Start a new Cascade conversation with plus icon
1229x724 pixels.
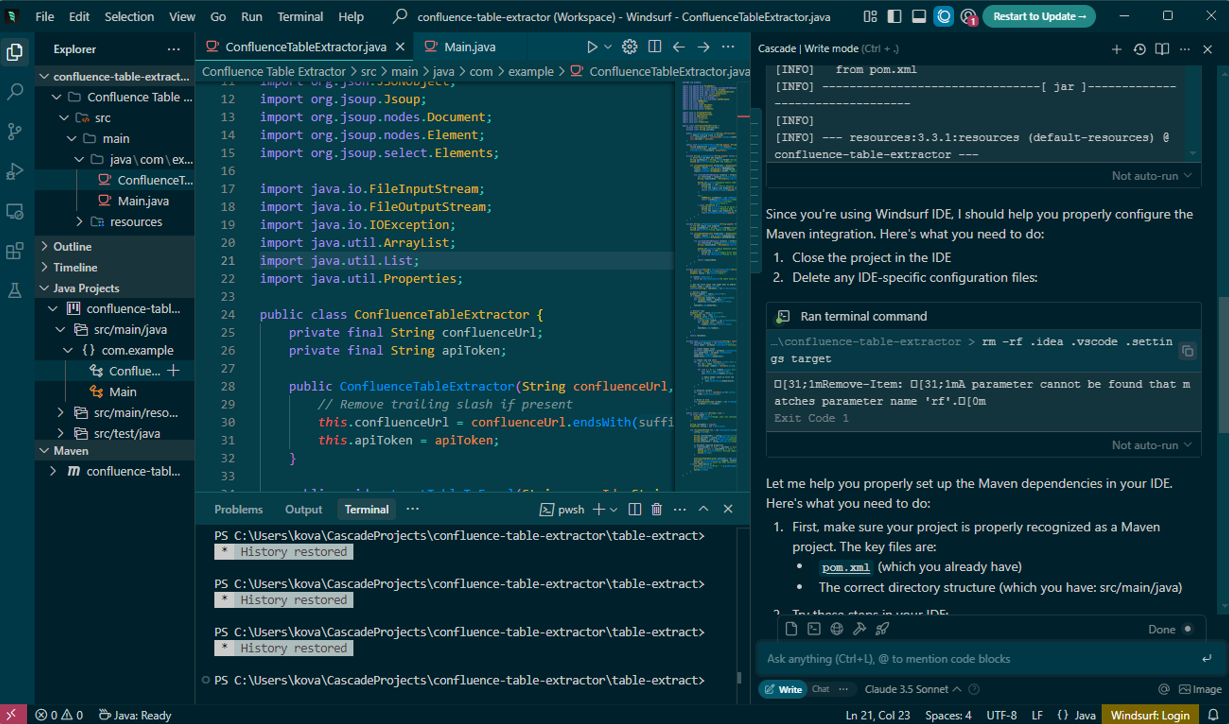point(1116,49)
